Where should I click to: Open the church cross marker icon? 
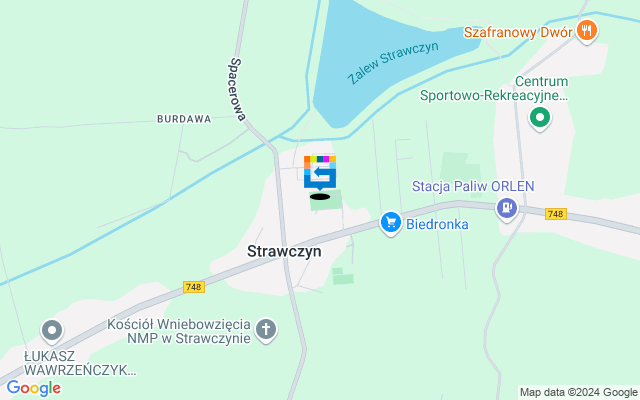coord(266,330)
